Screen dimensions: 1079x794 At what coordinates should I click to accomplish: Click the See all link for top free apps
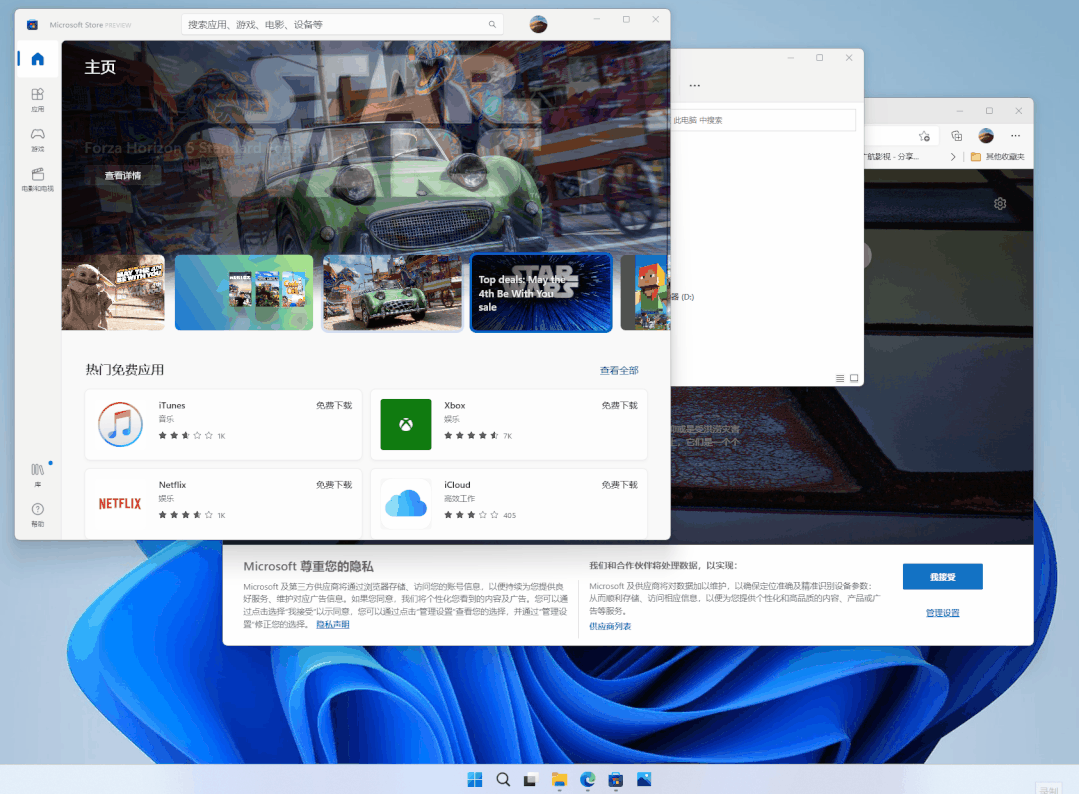pyautogui.click(x=619, y=370)
